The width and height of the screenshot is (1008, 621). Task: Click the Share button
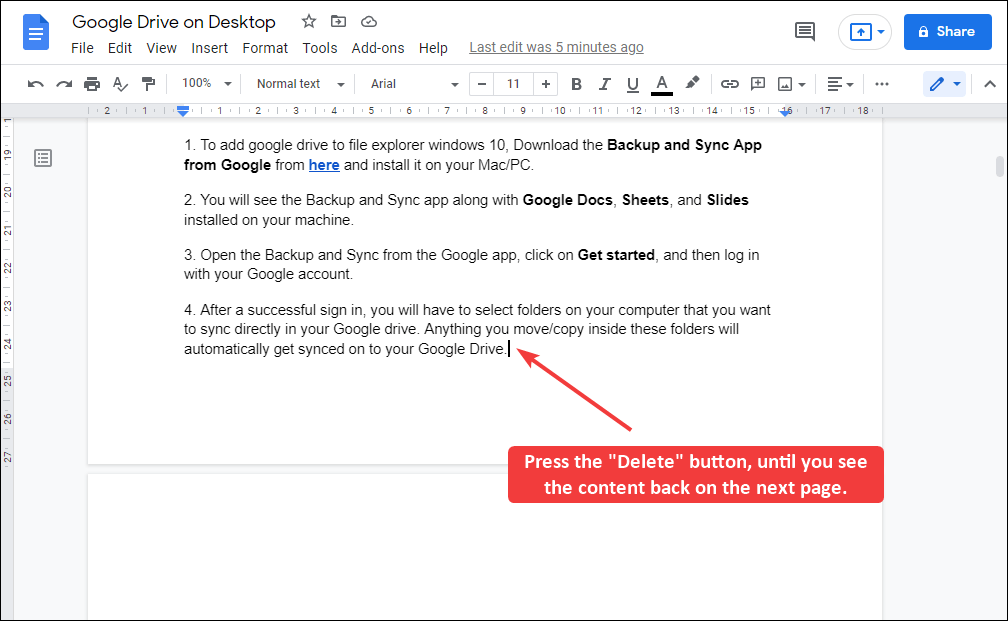click(x=946, y=31)
